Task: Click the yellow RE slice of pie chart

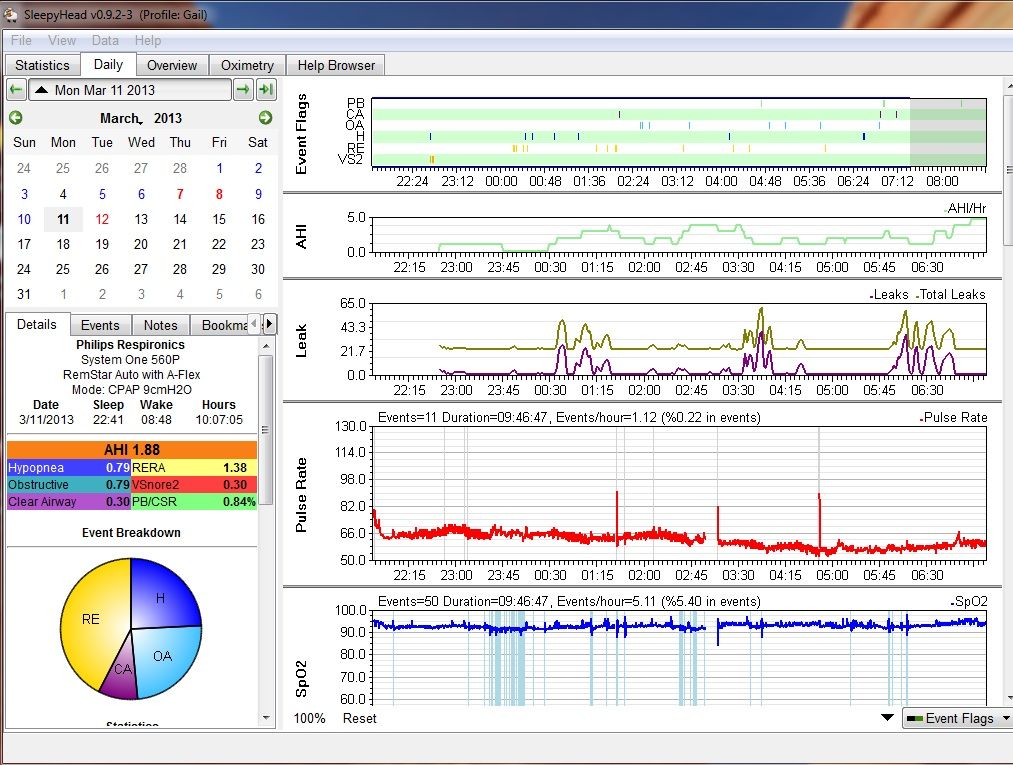Action: click(90, 619)
